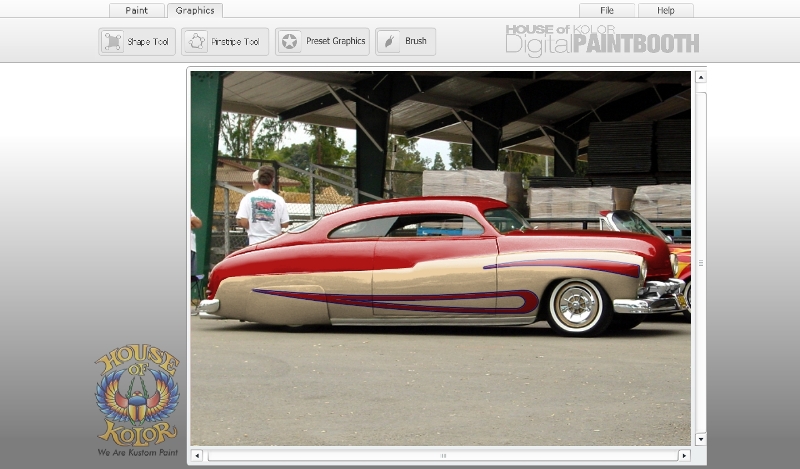Click the man in the white t-shirt
This screenshot has height=469, width=800.
[x=263, y=208]
